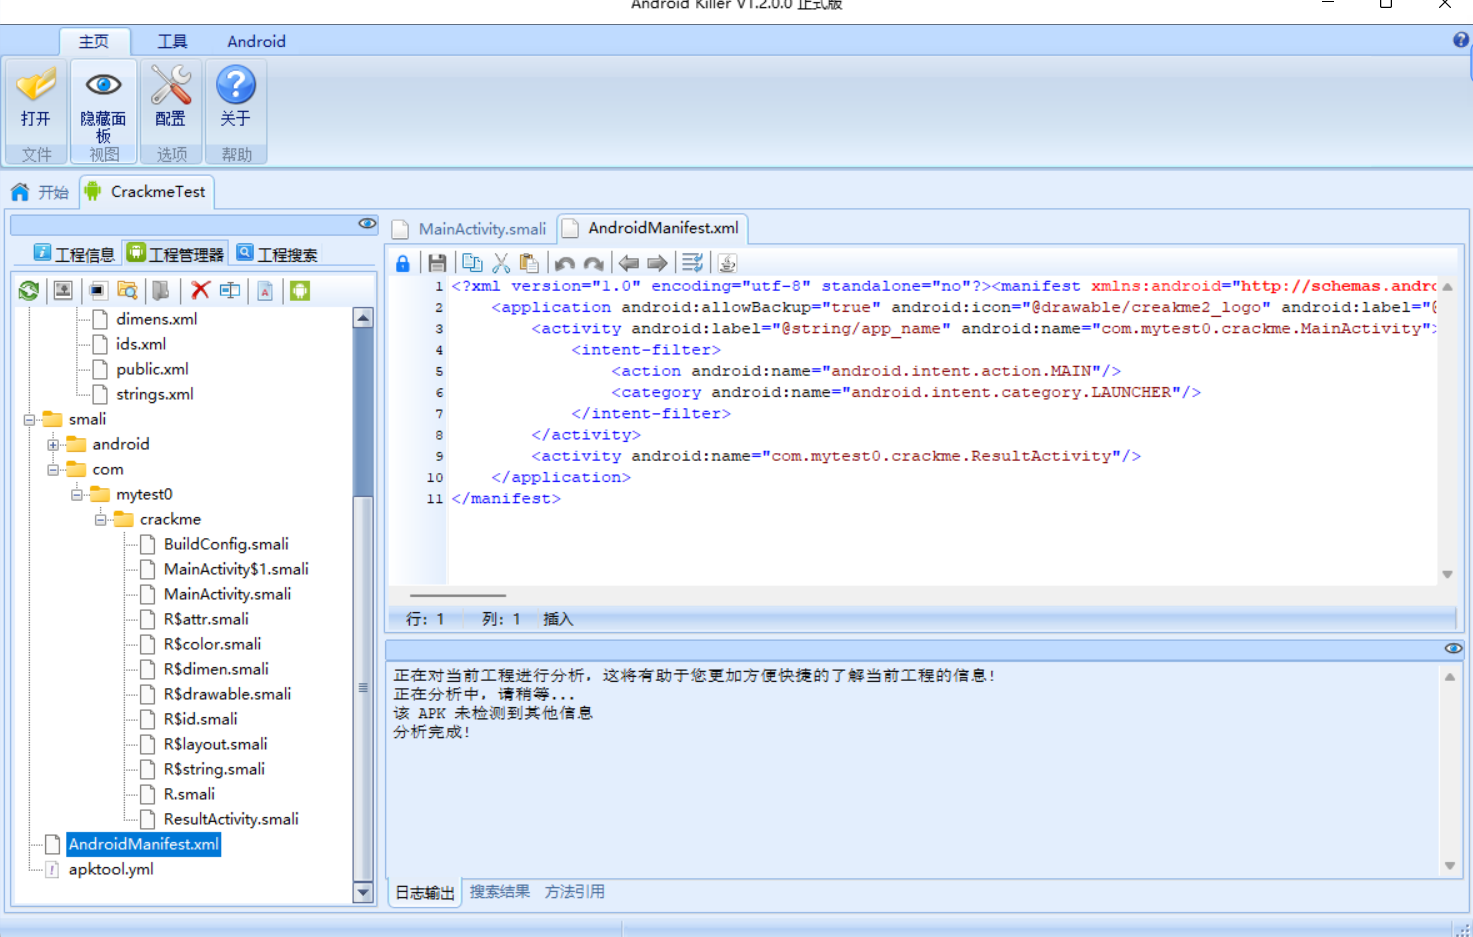The height and width of the screenshot is (937, 1473).
Task: Open the 日志输出 log output tab
Action: pos(424,893)
